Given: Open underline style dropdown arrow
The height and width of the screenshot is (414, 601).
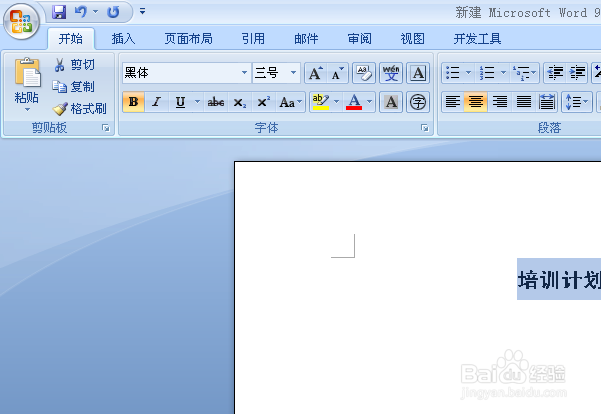Looking at the screenshot, I should tap(197, 102).
